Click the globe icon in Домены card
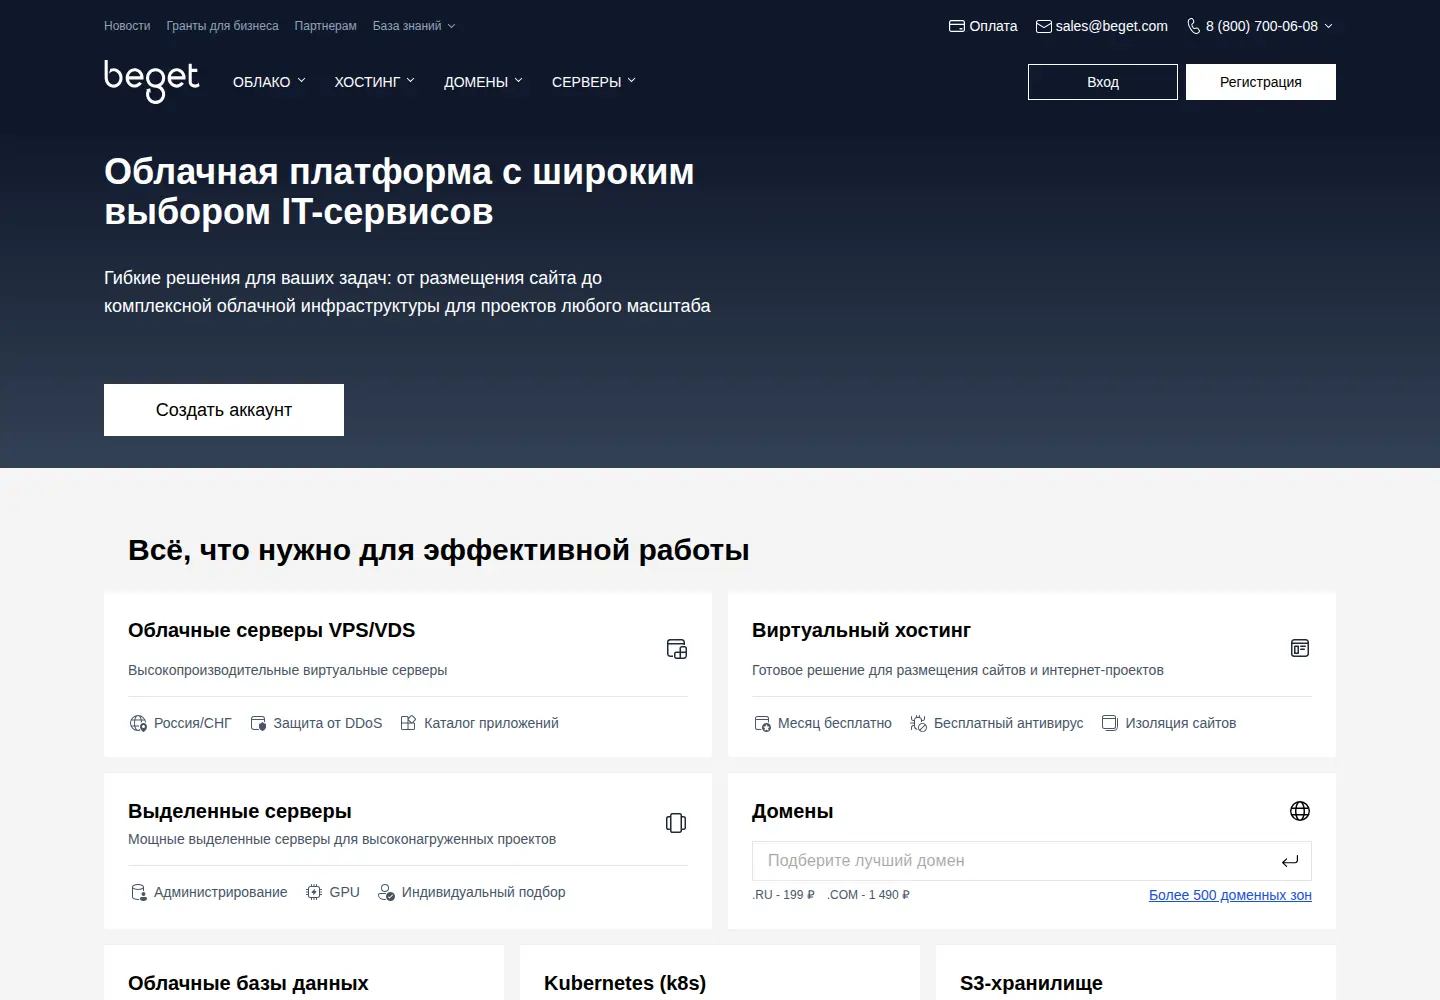The image size is (1440, 1000). click(x=1300, y=811)
